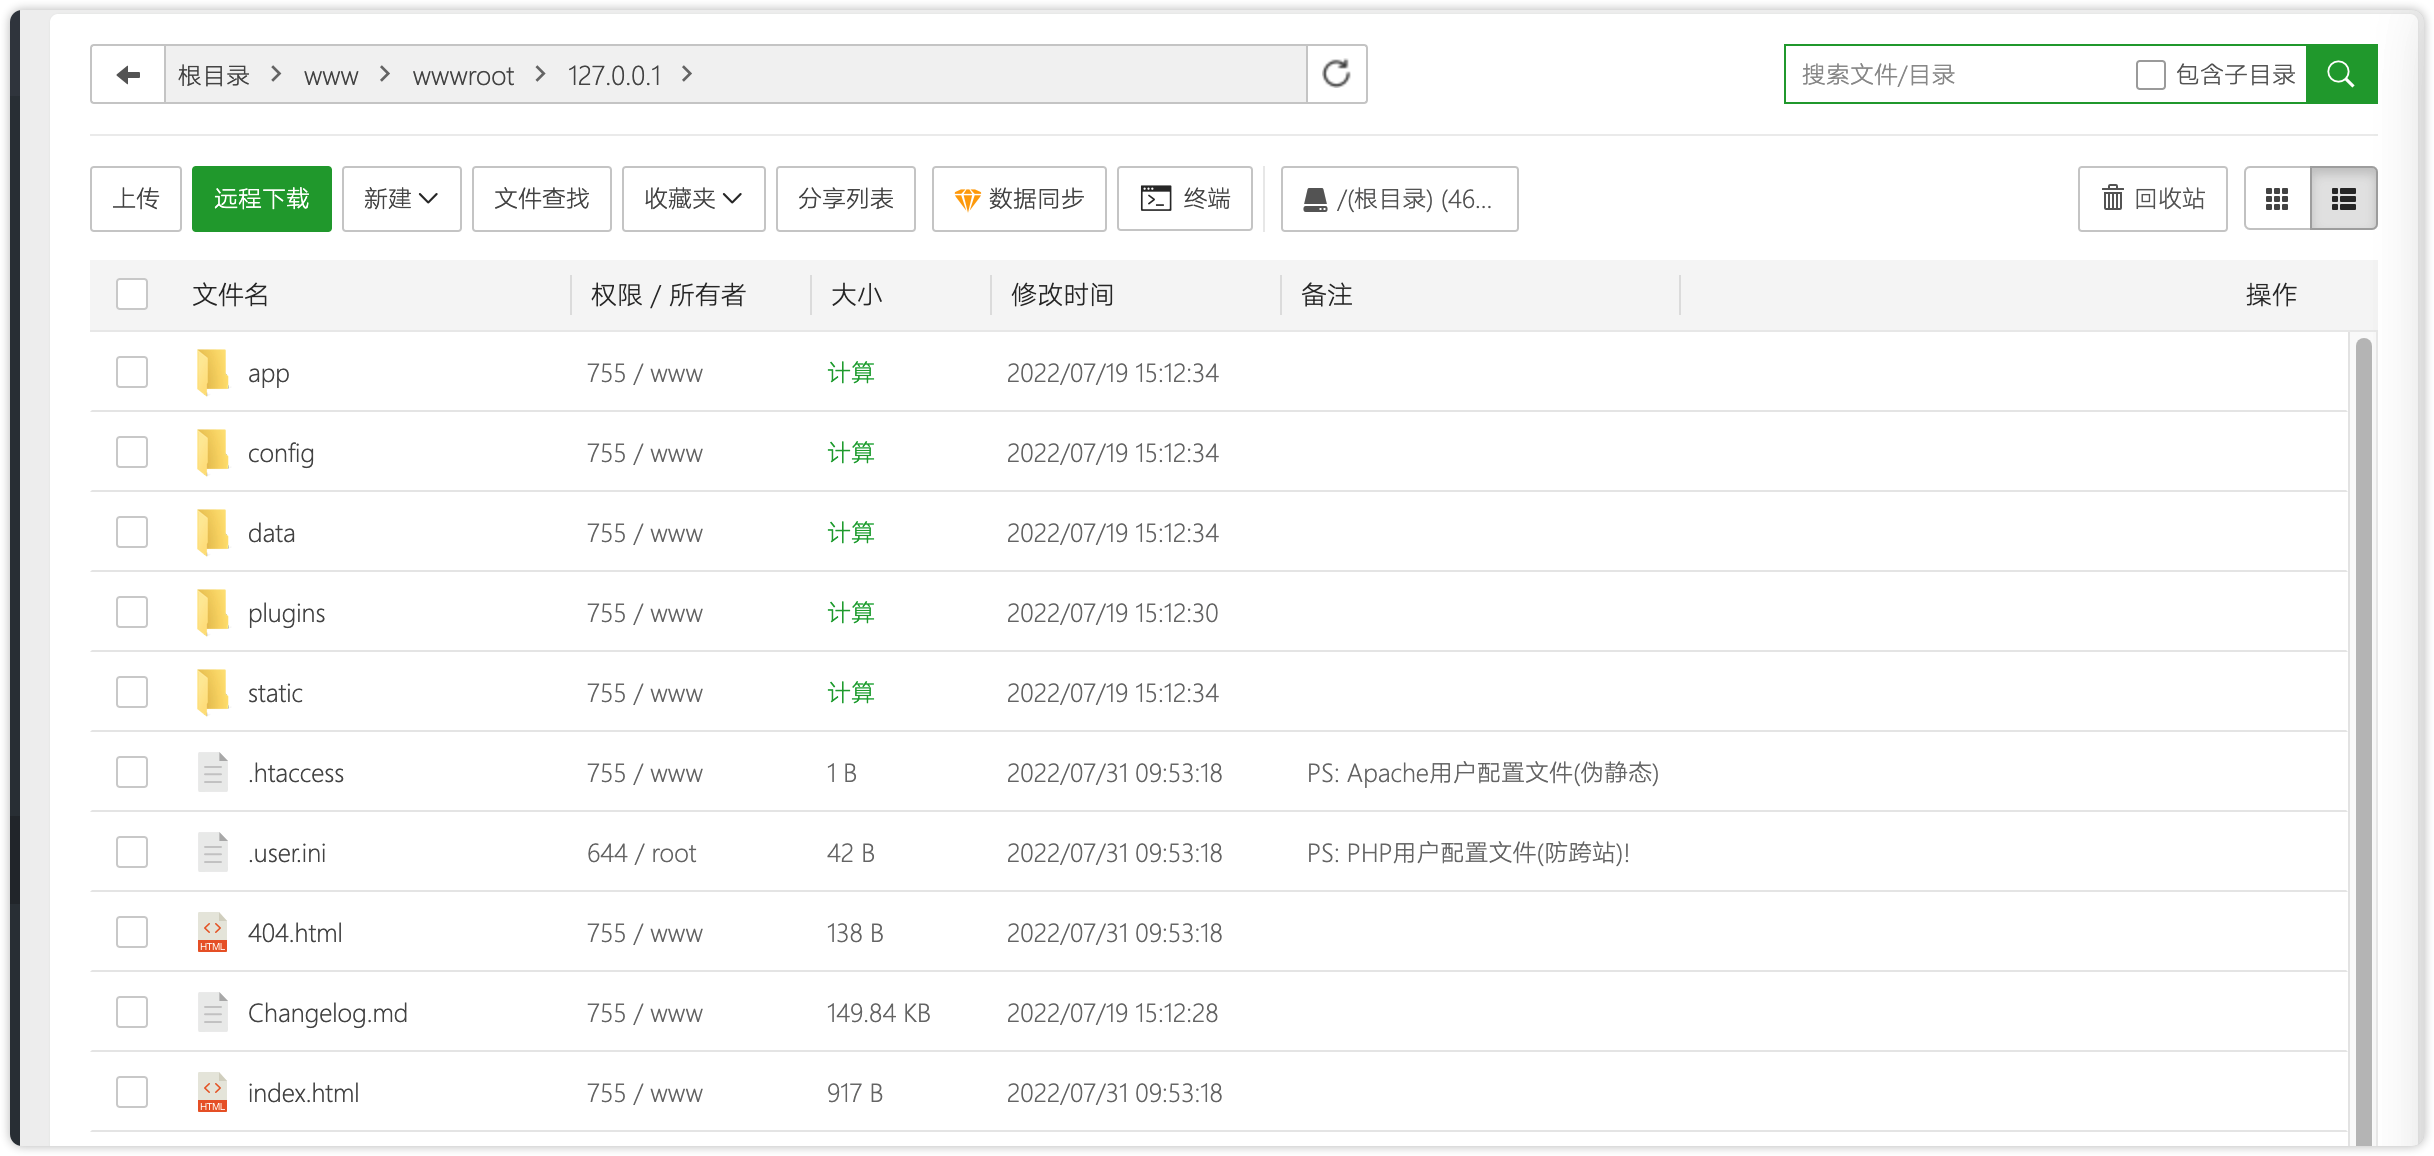
Task: Check the box for app folder
Action: tap(132, 372)
